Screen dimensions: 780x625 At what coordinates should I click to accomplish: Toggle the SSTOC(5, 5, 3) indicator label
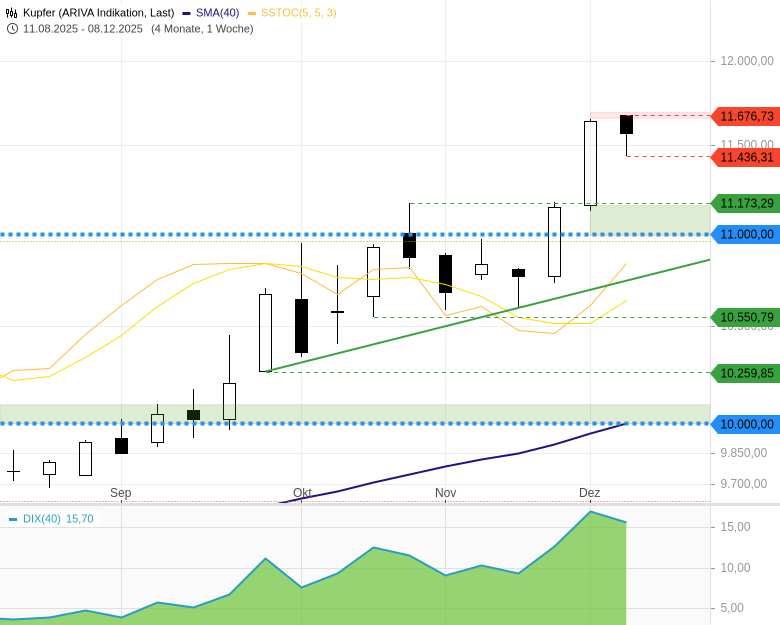coord(298,13)
